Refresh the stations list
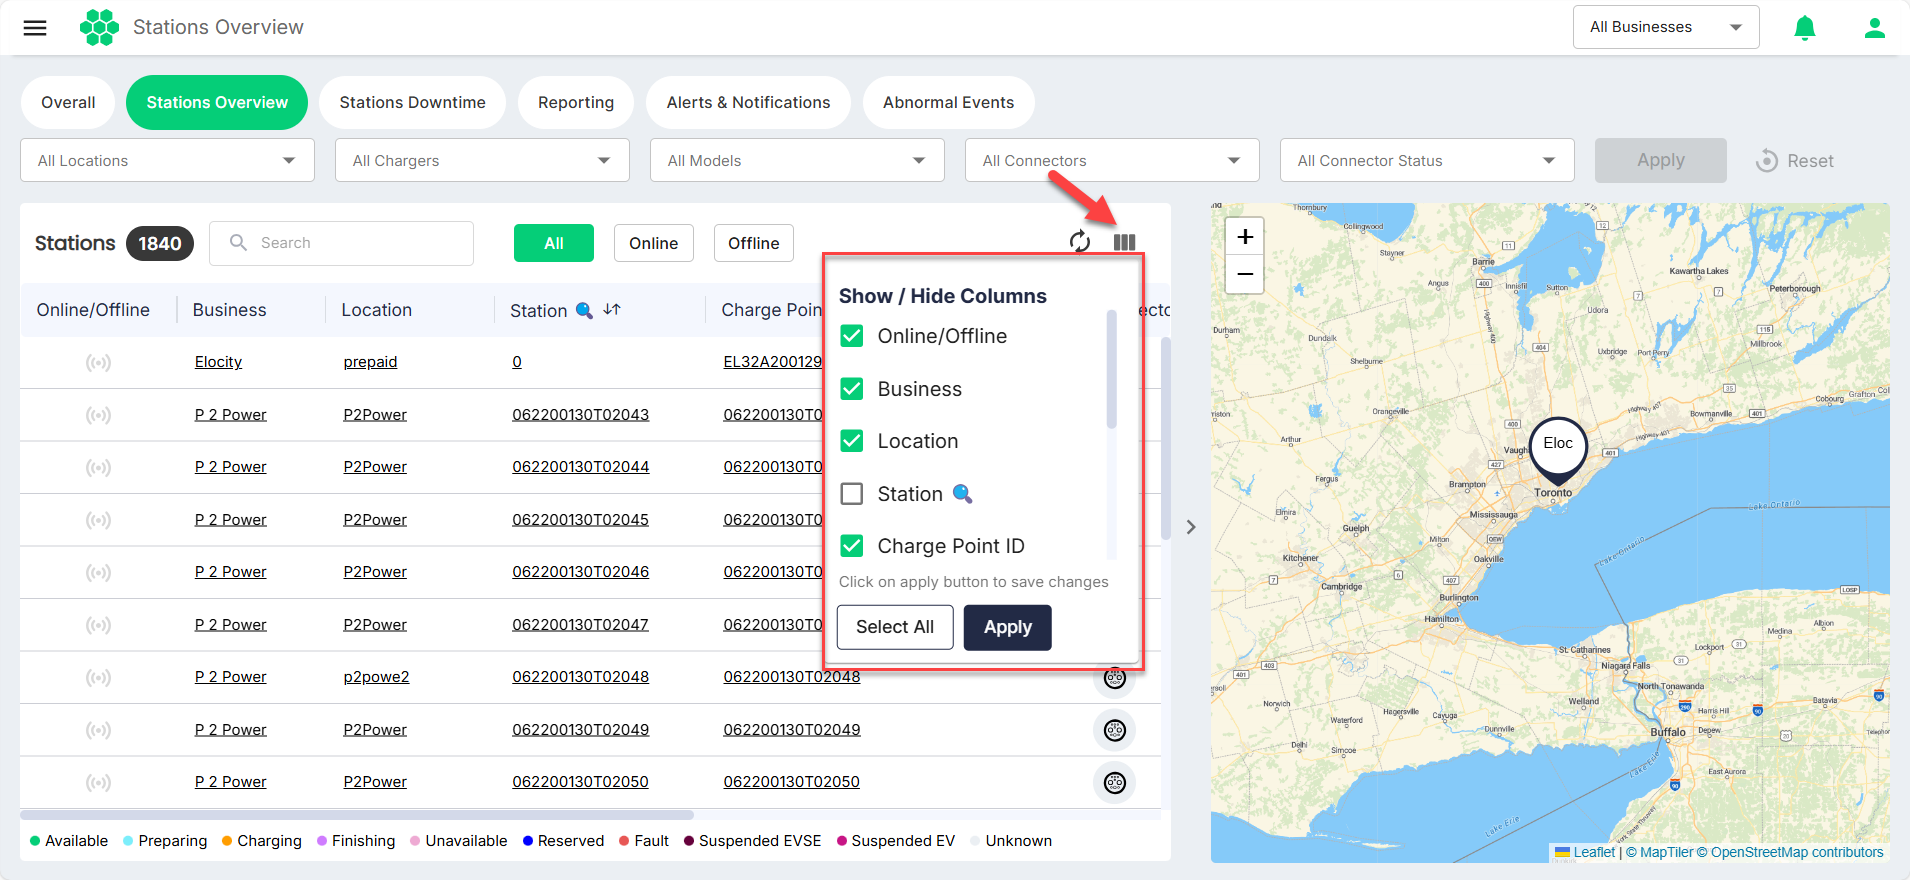Image resolution: width=1910 pixels, height=880 pixels. pos(1080,241)
